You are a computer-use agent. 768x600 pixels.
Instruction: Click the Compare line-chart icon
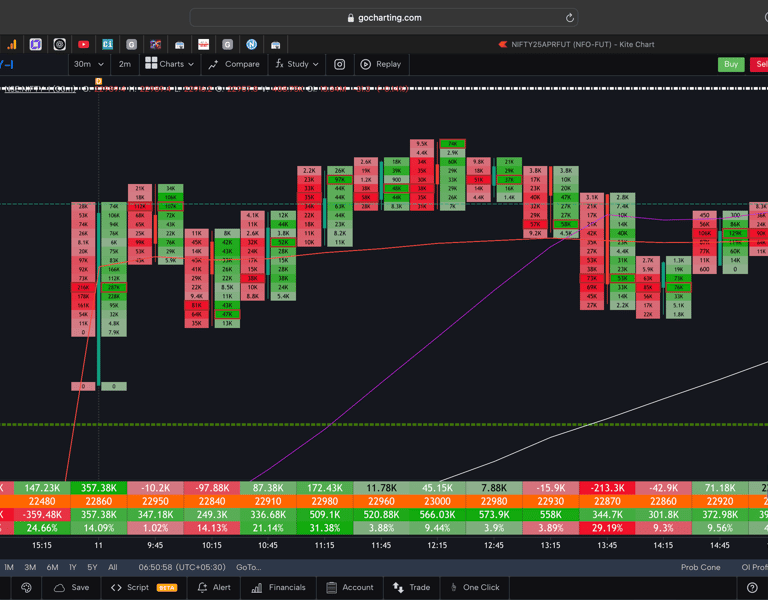(213, 65)
